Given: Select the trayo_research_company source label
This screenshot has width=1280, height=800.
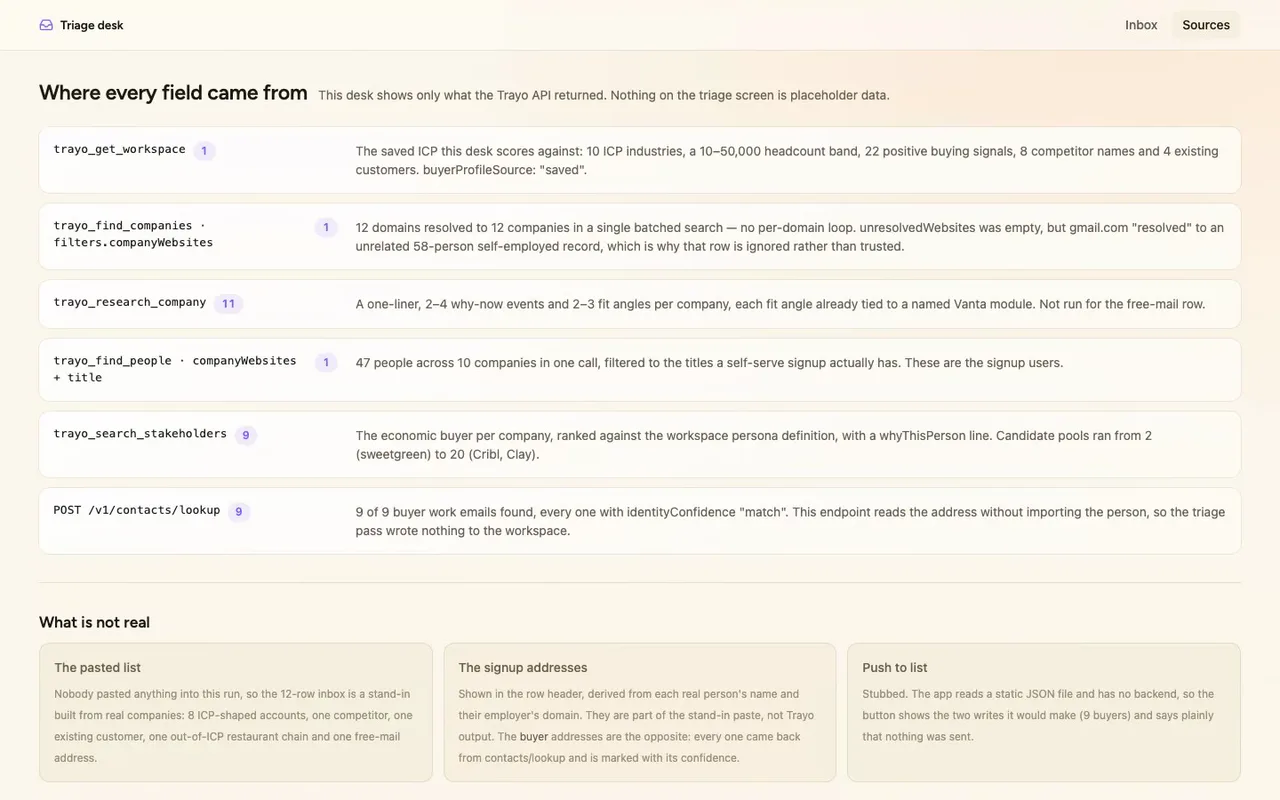Looking at the screenshot, I should pos(130,302).
